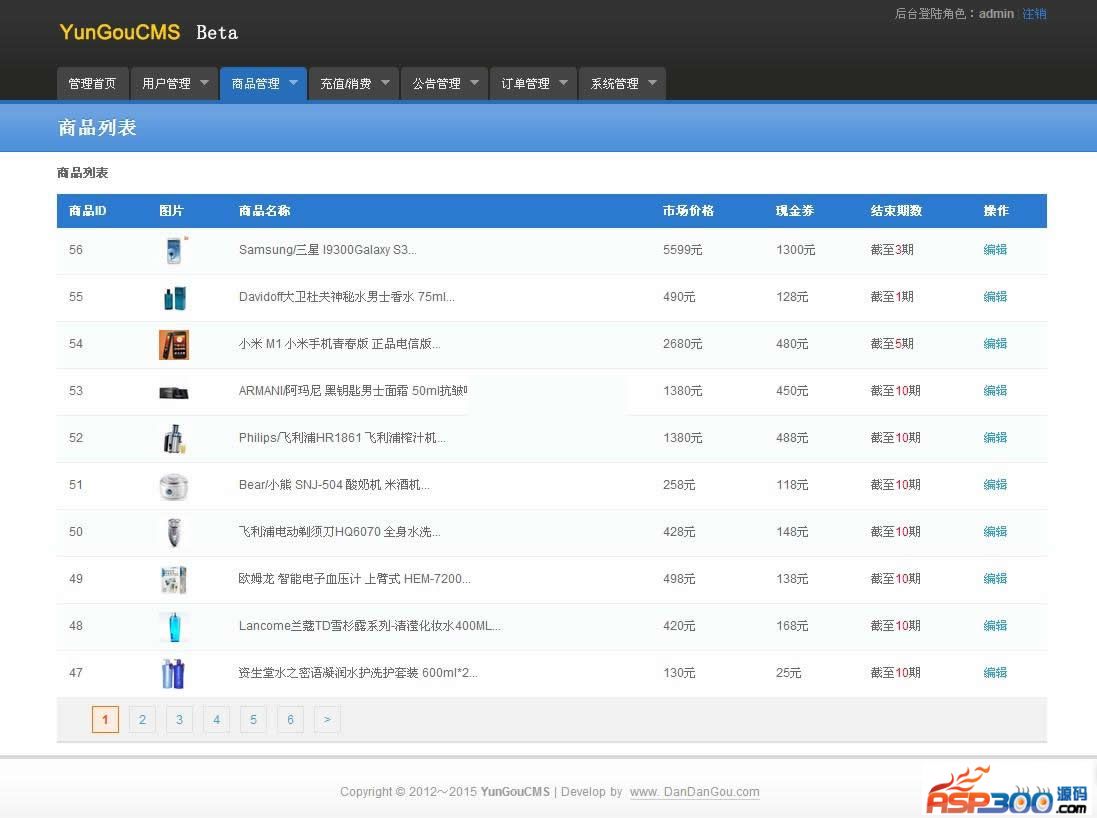
Task: Click 注销 to log out
Action: click(x=1034, y=14)
